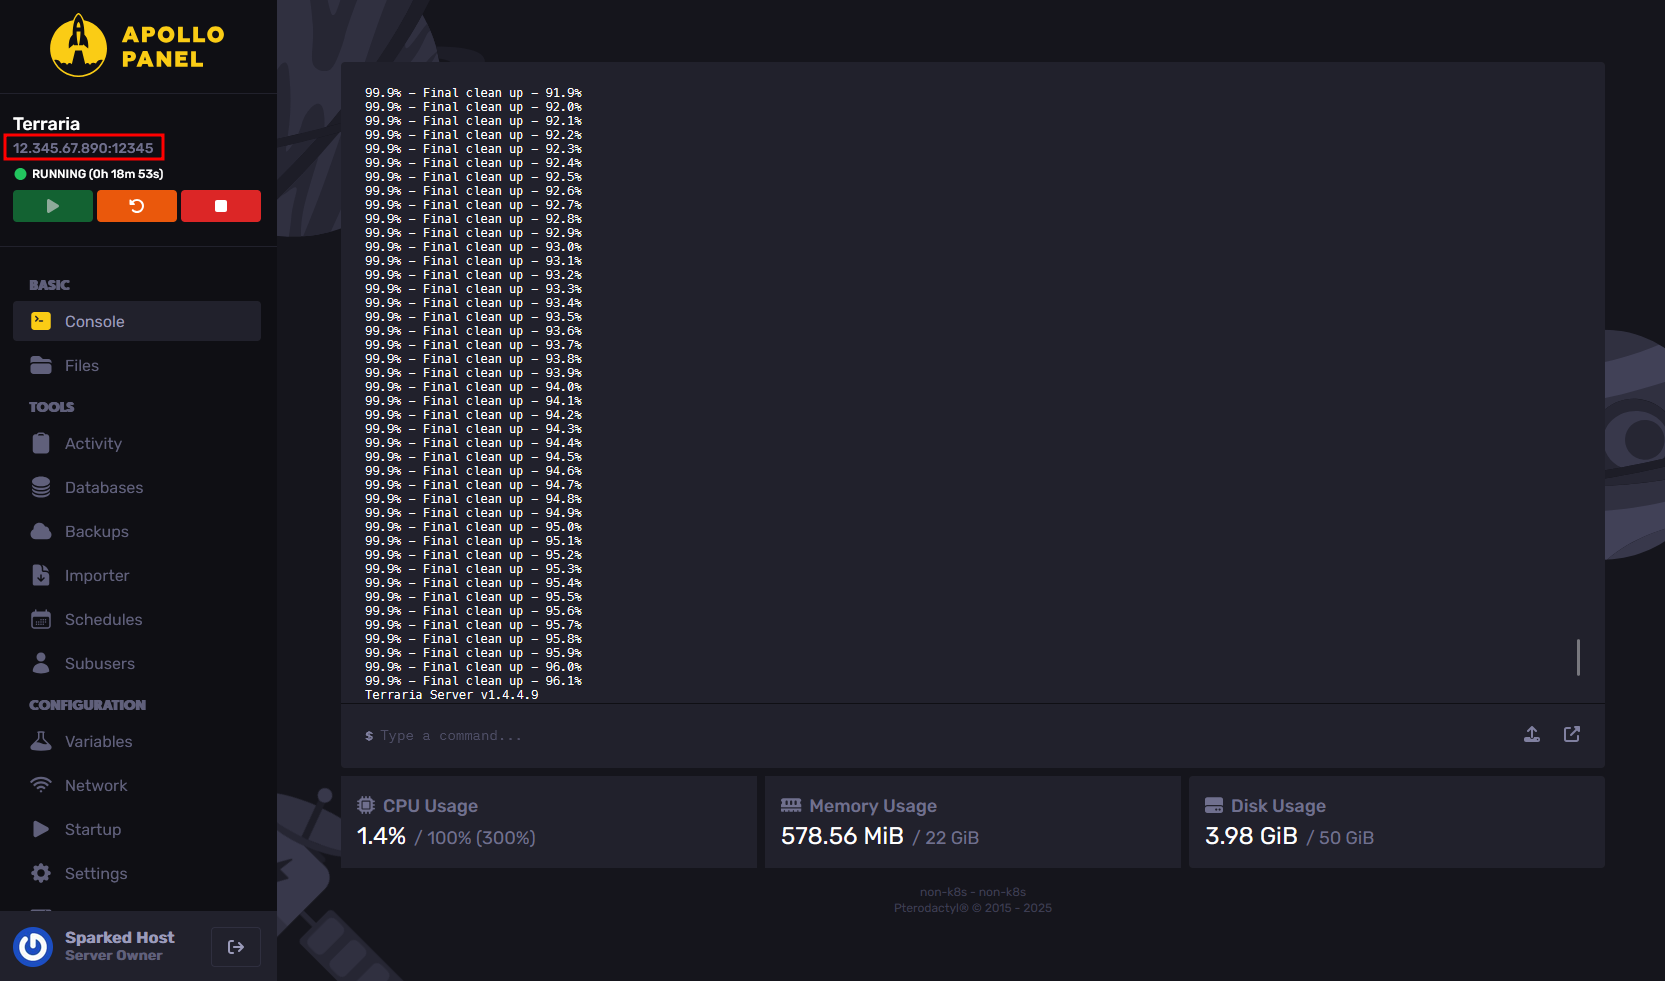Open the Files page

point(137,365)
